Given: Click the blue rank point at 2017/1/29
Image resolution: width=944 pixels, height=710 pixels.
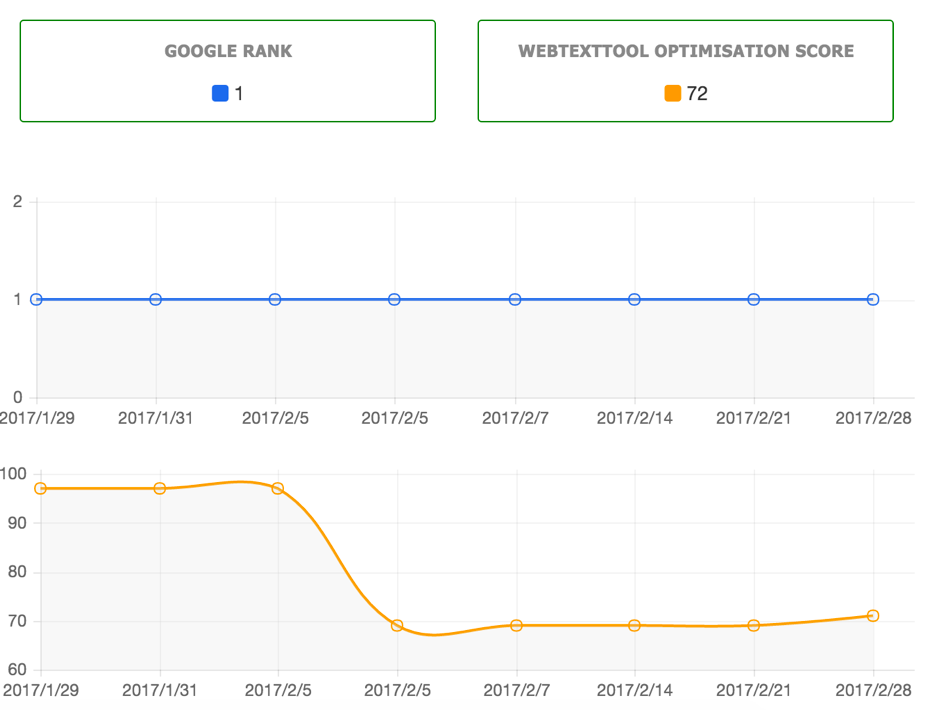Looking at the screenshot, I should point(37,299).
